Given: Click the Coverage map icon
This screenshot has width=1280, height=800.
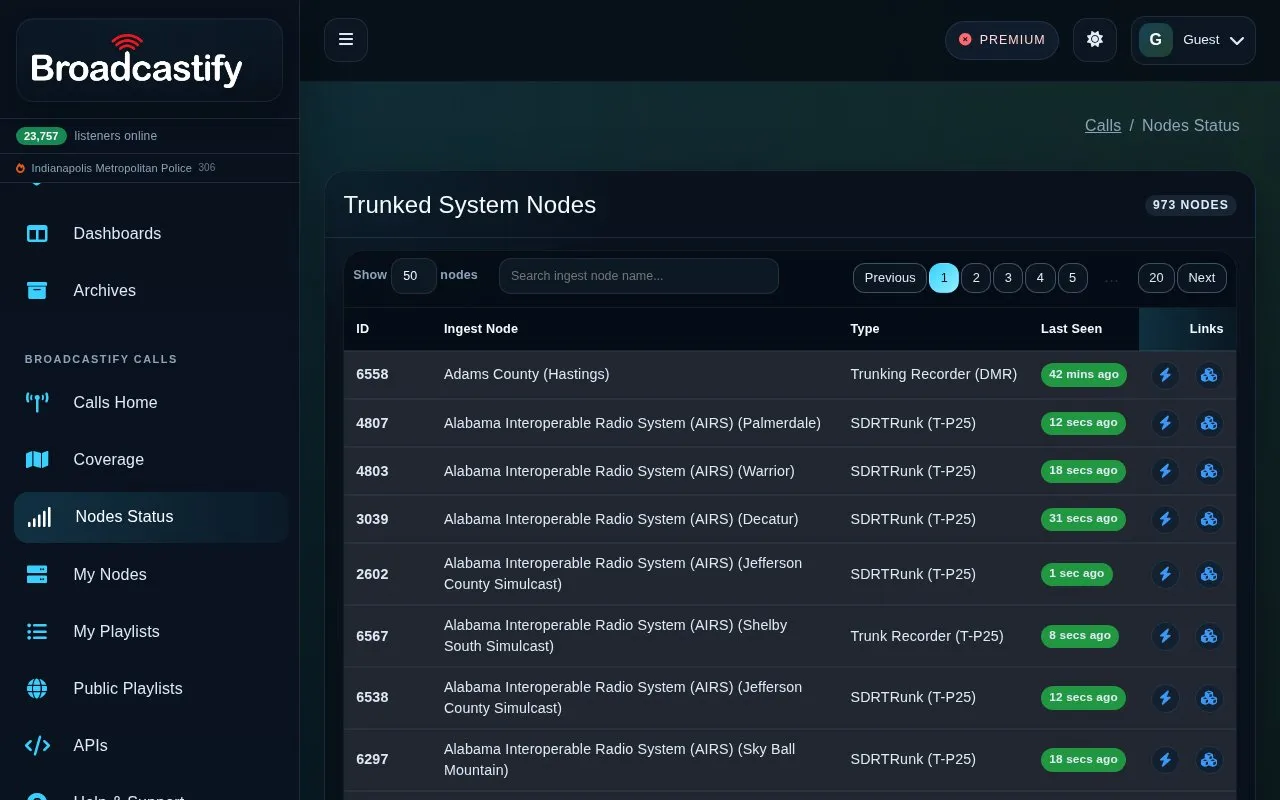Looking at the screenshot, I should coord(37,460).
